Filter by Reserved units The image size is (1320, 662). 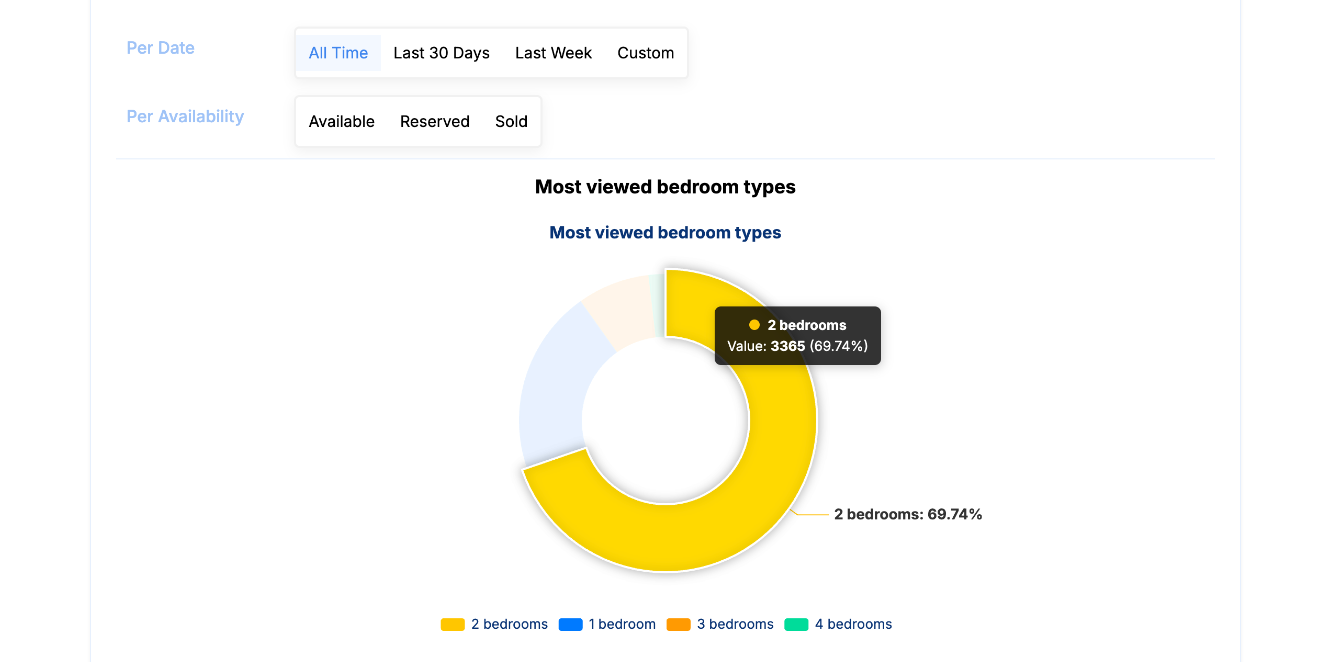434,122
